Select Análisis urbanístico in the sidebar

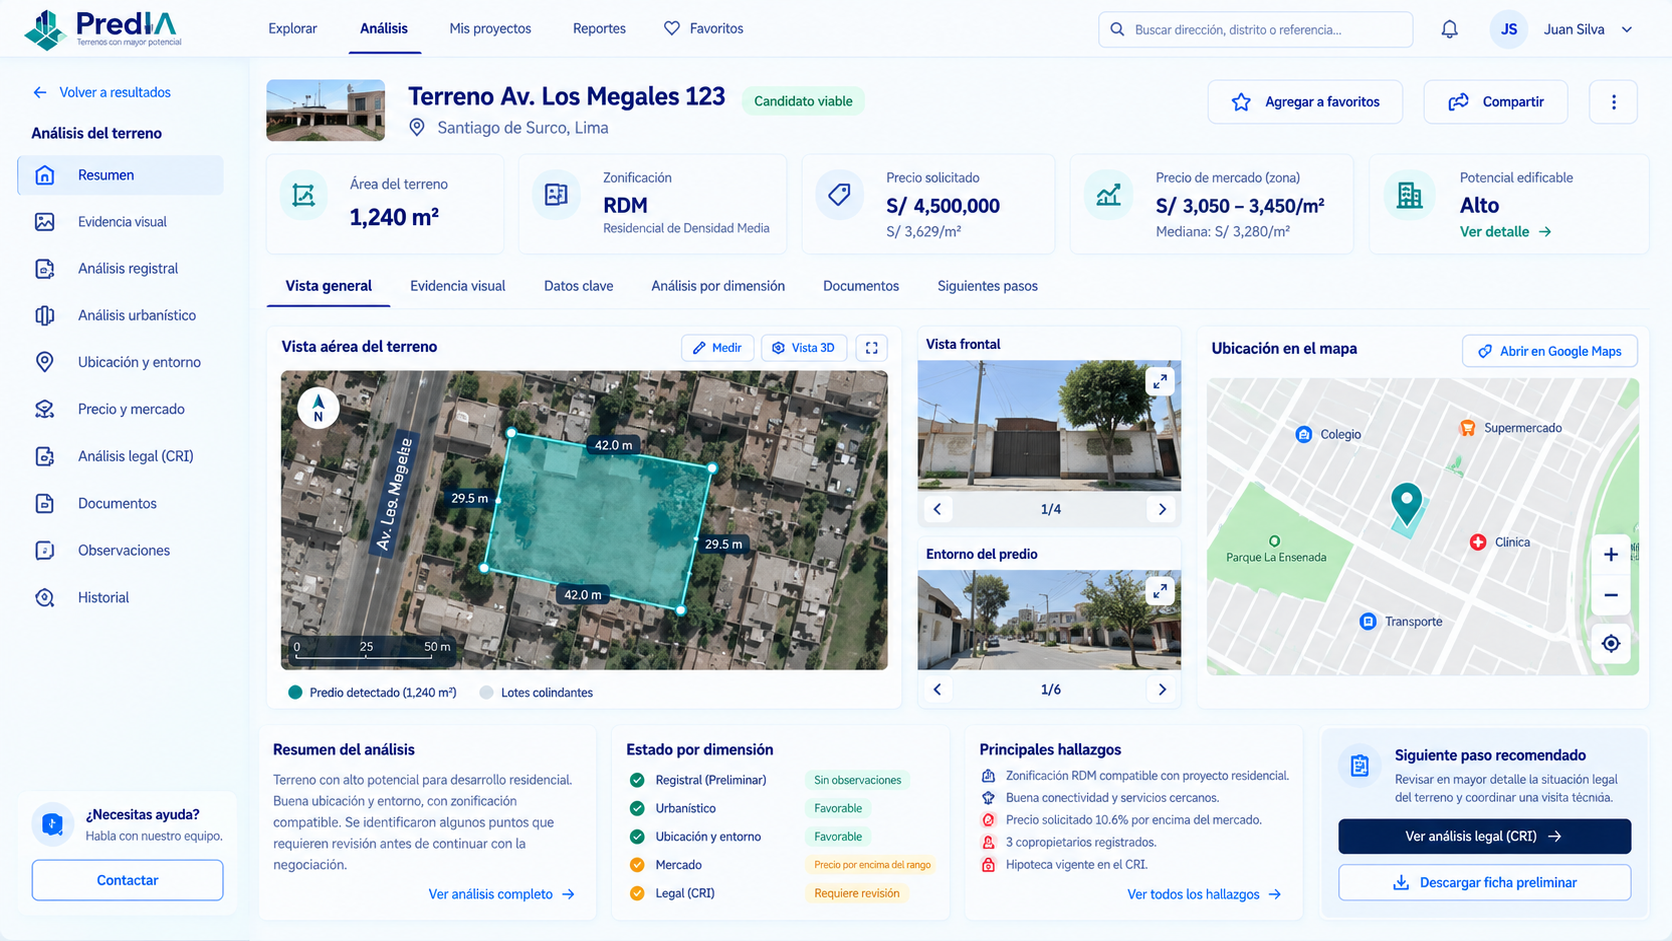pyautogui.click(x=120, y=315)
